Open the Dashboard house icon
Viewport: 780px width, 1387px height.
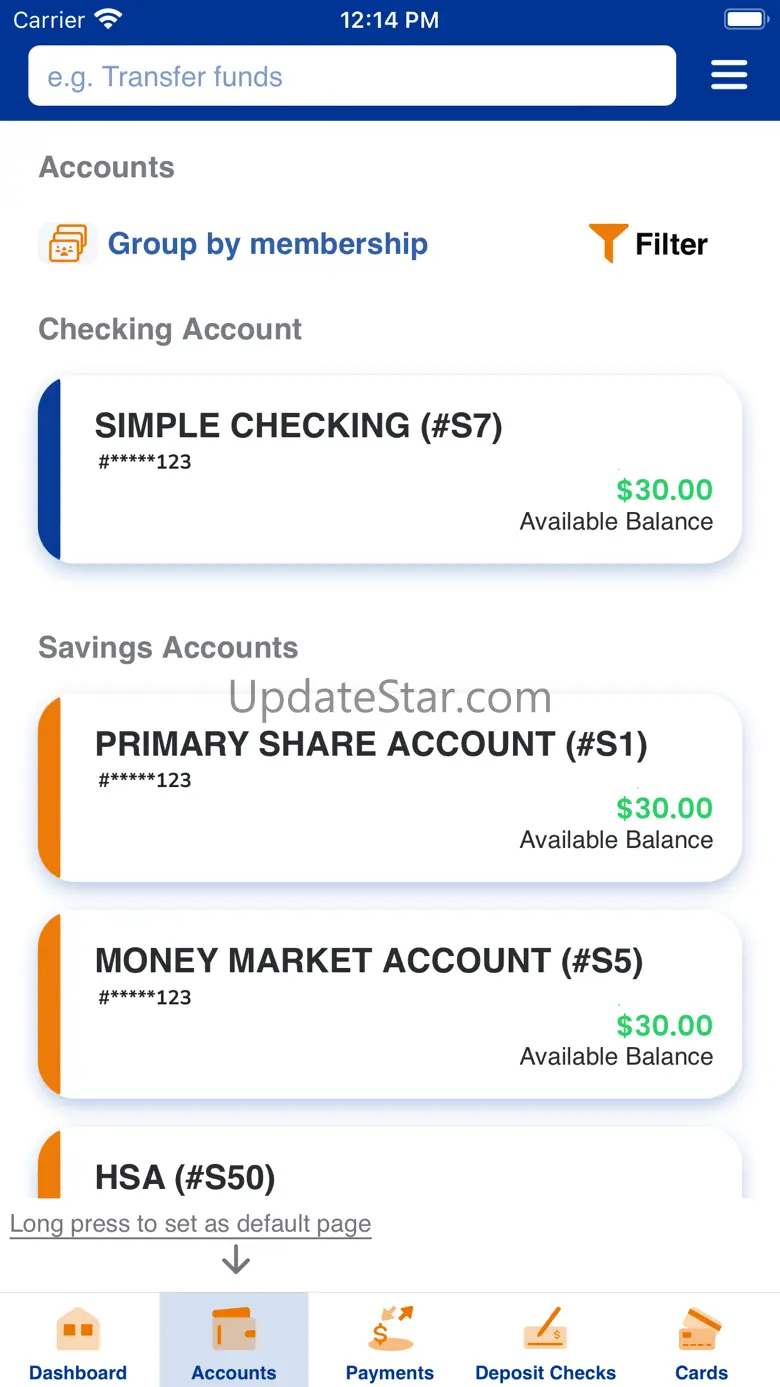click(78, 1329)
